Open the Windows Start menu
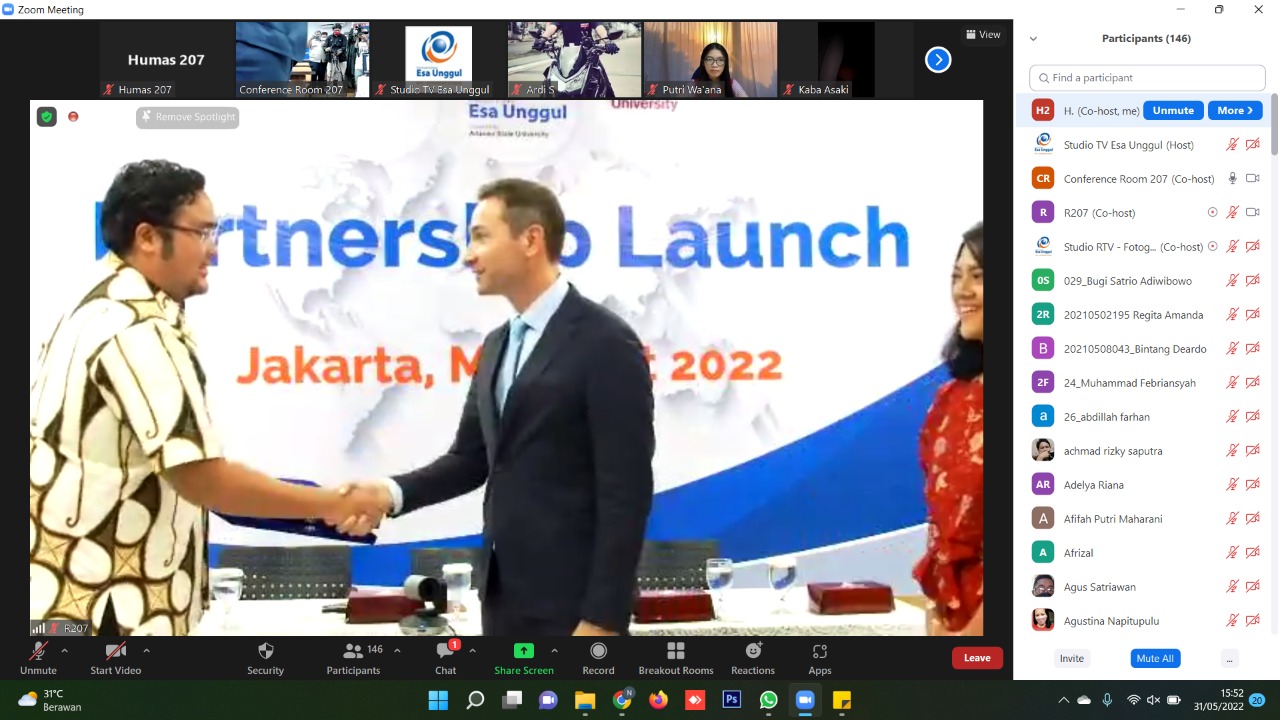This screenshot has height=720, width=1280. (x=438, y=700)
